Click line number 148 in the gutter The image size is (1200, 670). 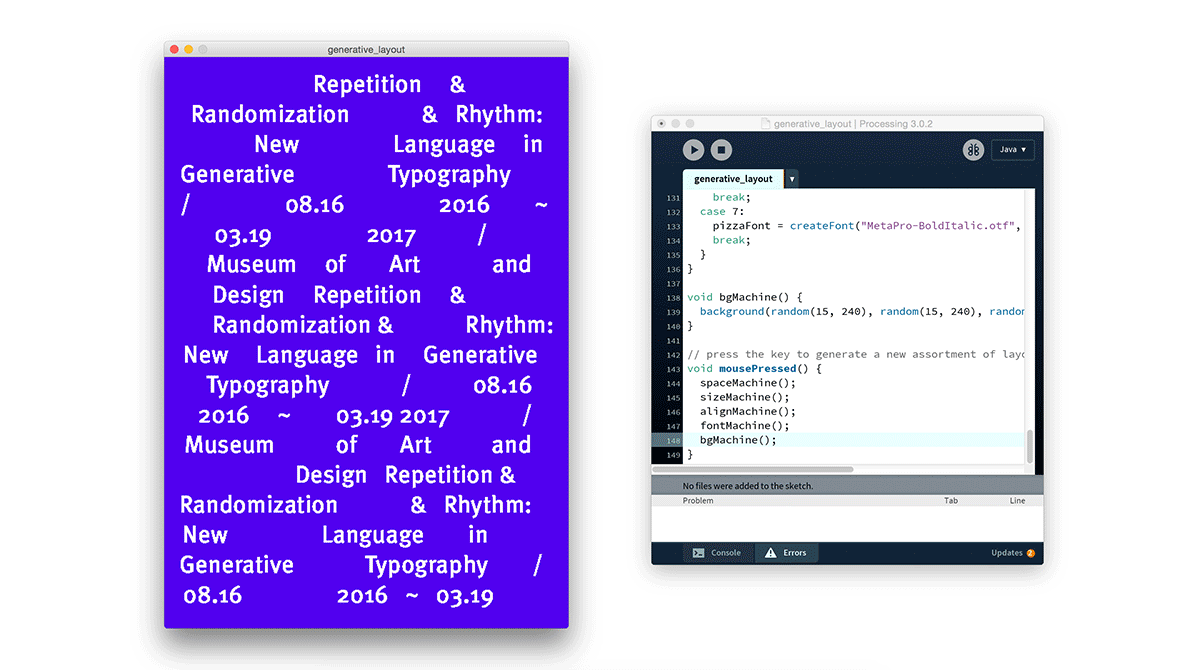click(x=672, y=440)
